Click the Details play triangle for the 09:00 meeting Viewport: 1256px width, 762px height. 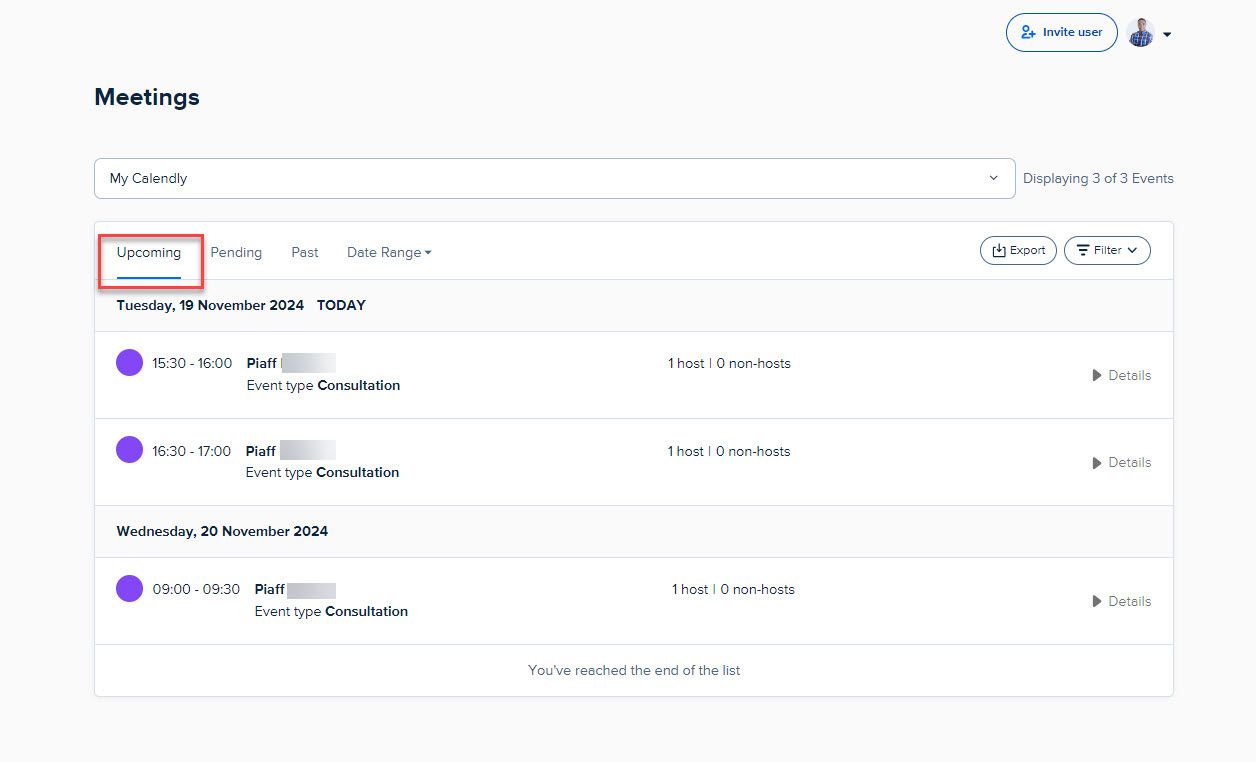1095,601
